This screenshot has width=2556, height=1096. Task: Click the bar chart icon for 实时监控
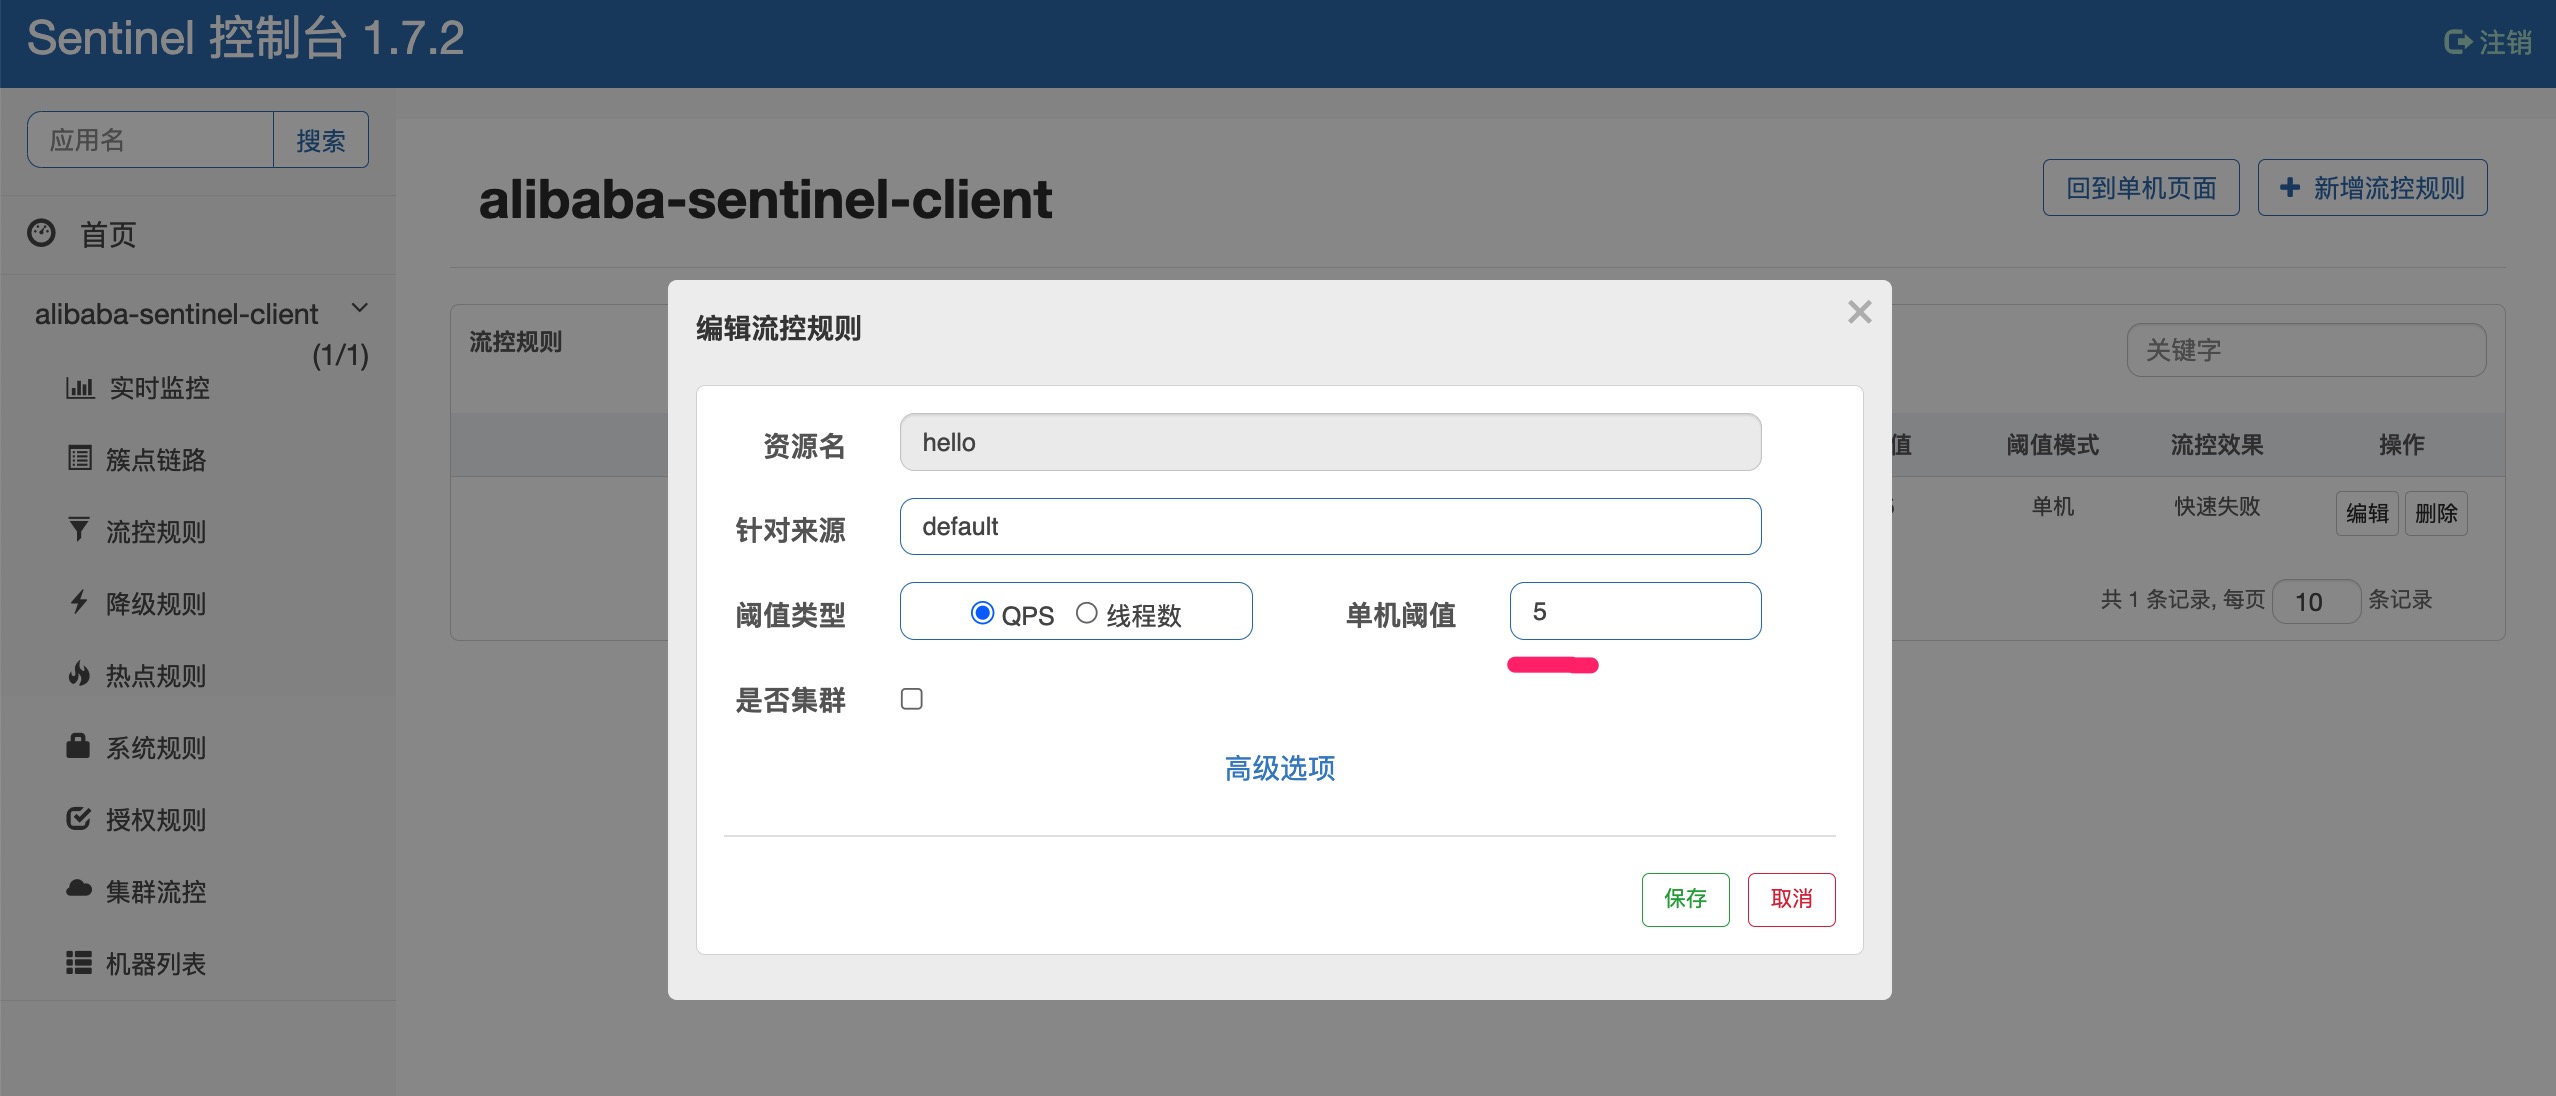[x=80, y=388]
